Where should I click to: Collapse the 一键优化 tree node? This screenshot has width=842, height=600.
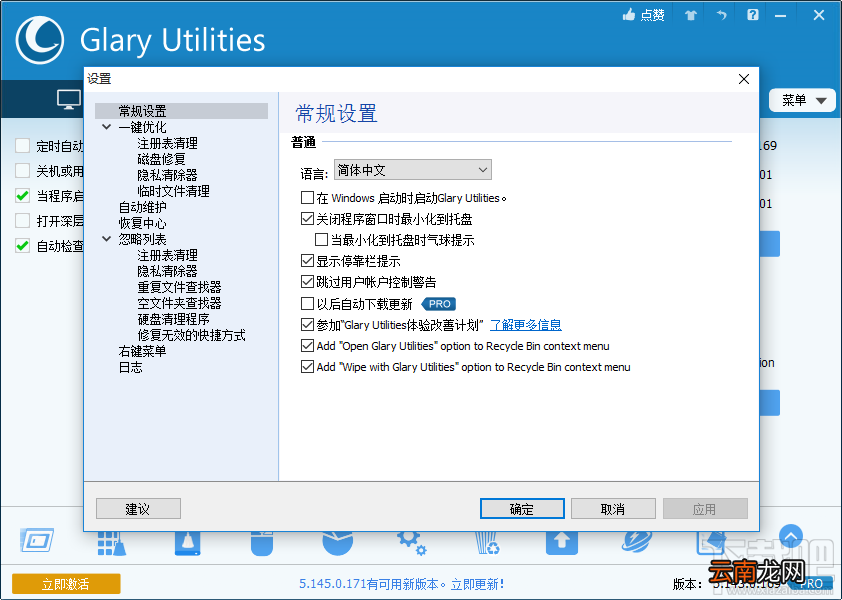[106, 127]
